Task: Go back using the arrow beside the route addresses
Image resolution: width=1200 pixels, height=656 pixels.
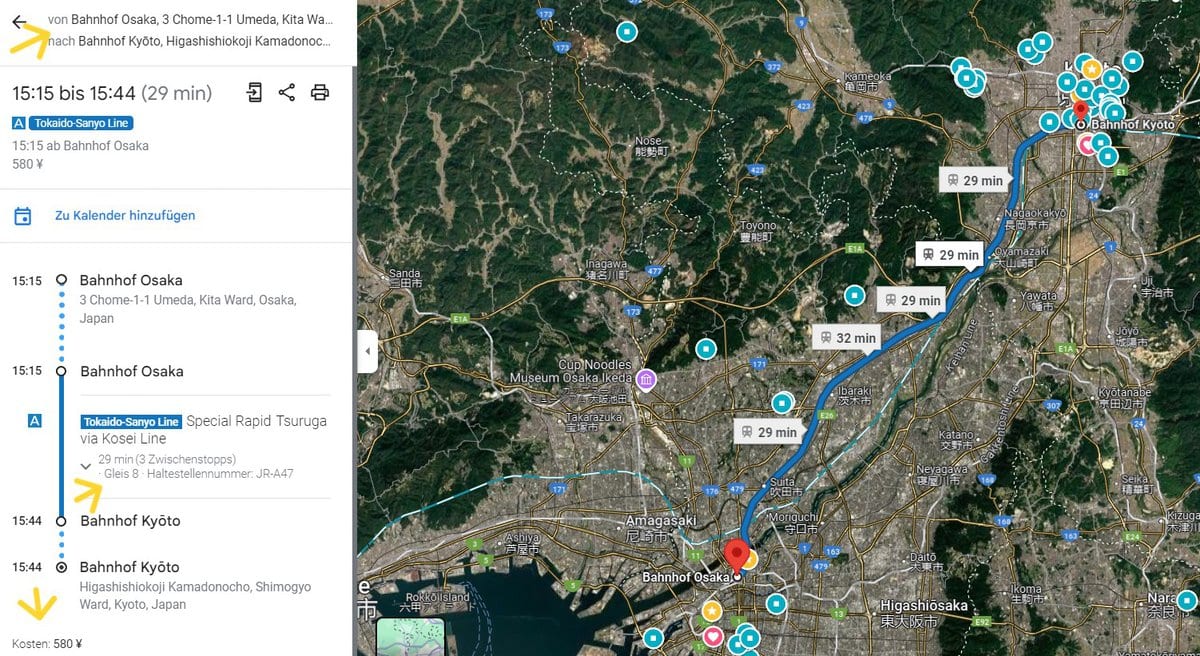Action: pos(19,22)
